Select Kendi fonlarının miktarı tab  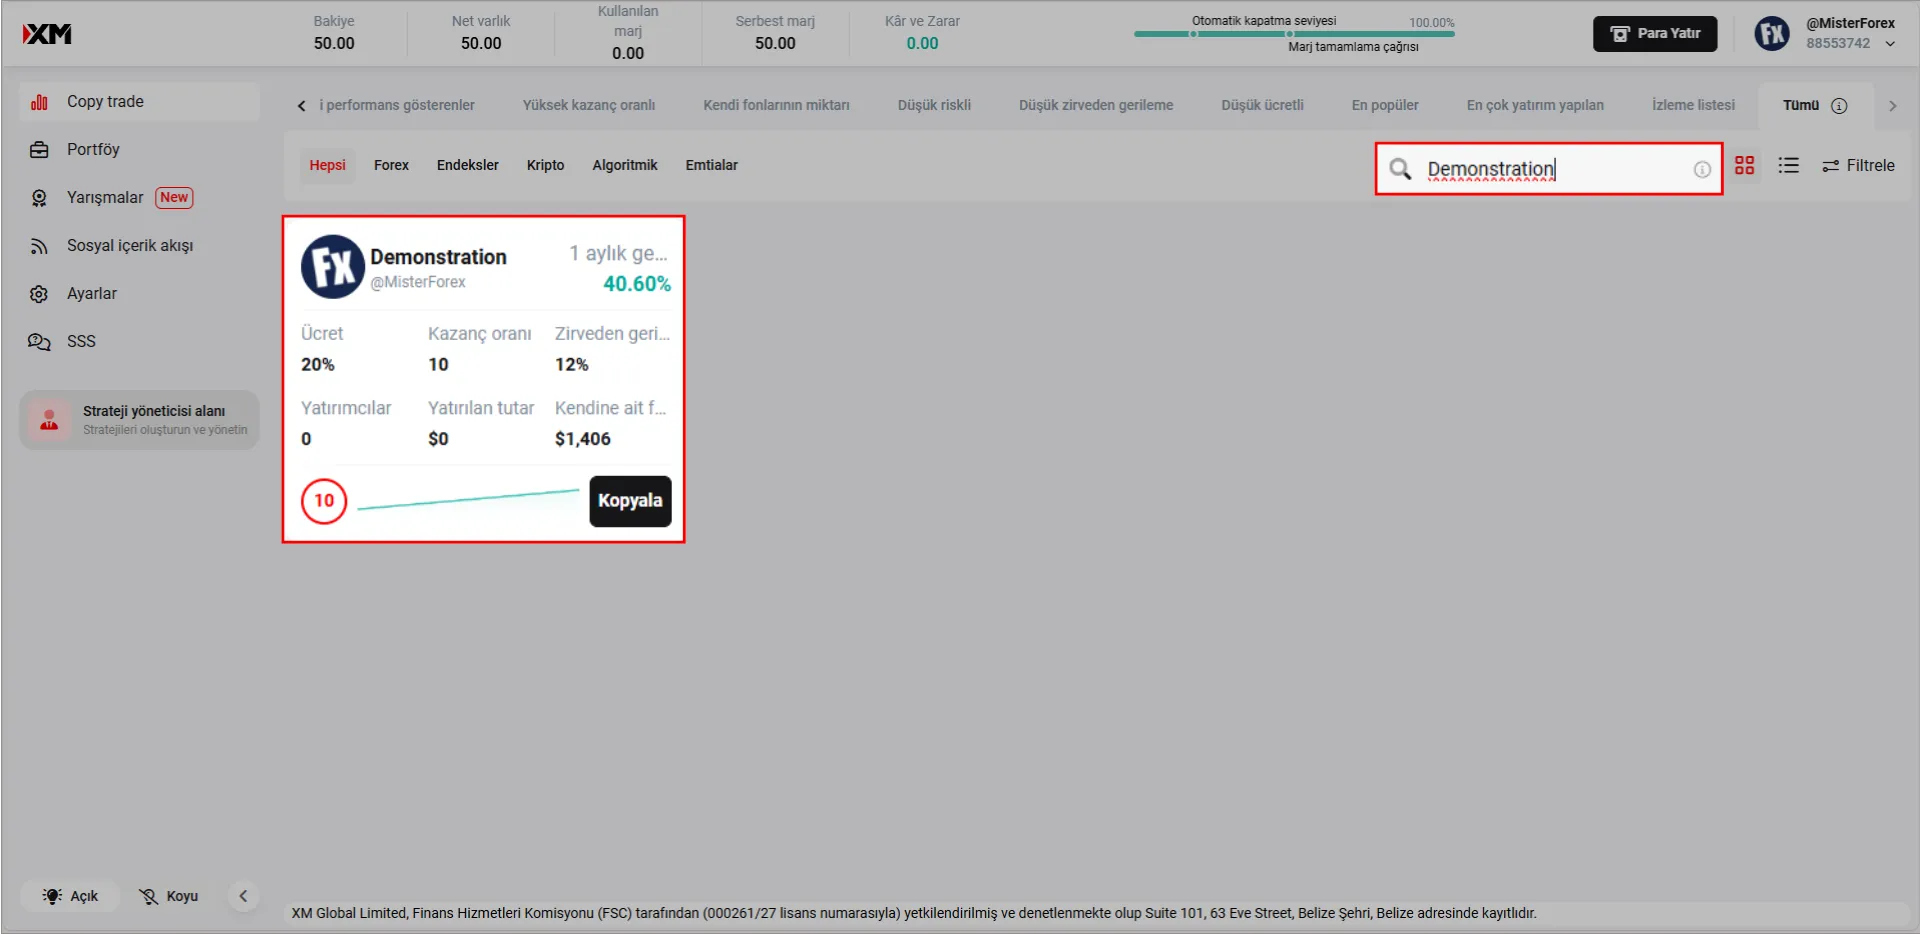[776, 105]
